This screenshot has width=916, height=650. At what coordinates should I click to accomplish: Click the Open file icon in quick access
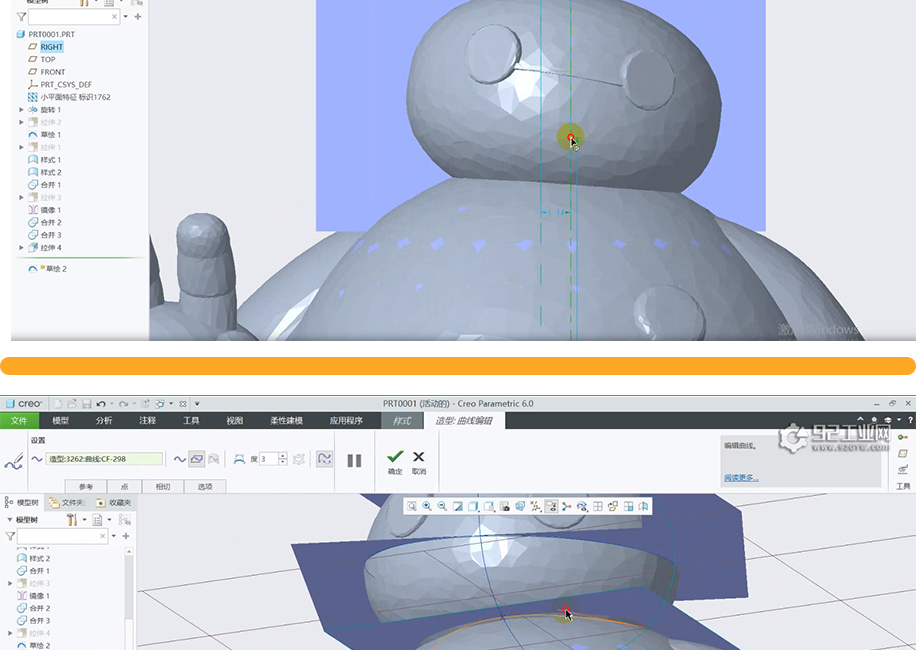point(72,404)
